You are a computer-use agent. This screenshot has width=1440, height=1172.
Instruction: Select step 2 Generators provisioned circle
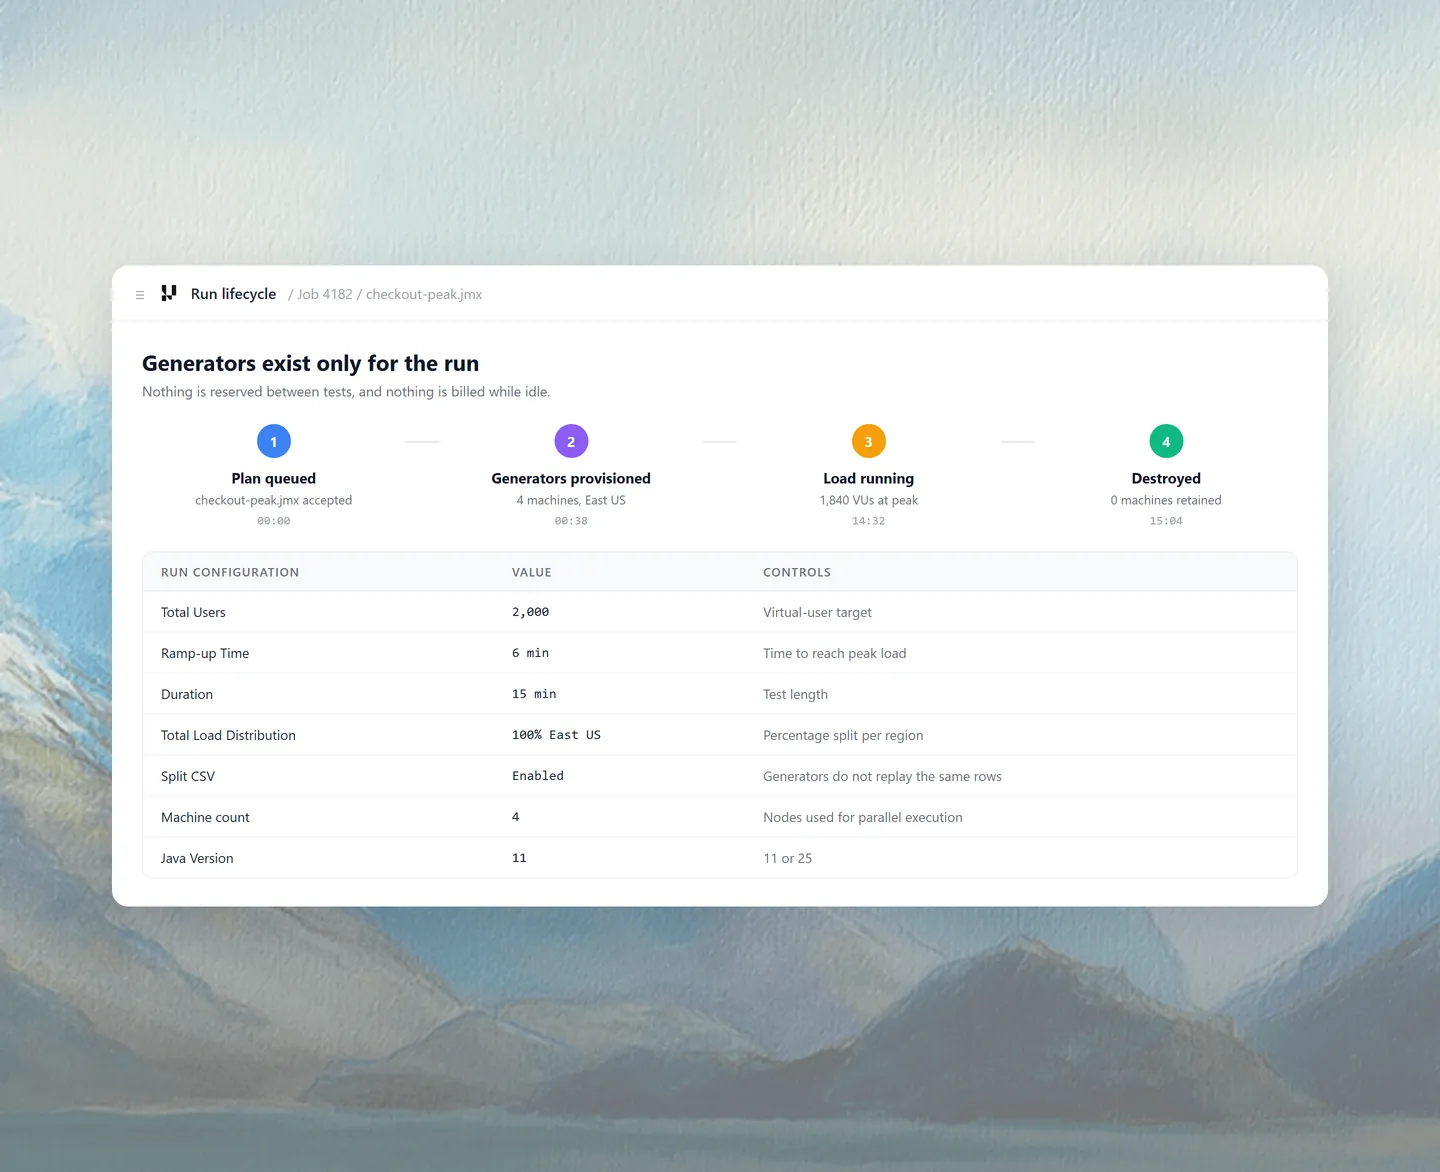pos(571,441)
